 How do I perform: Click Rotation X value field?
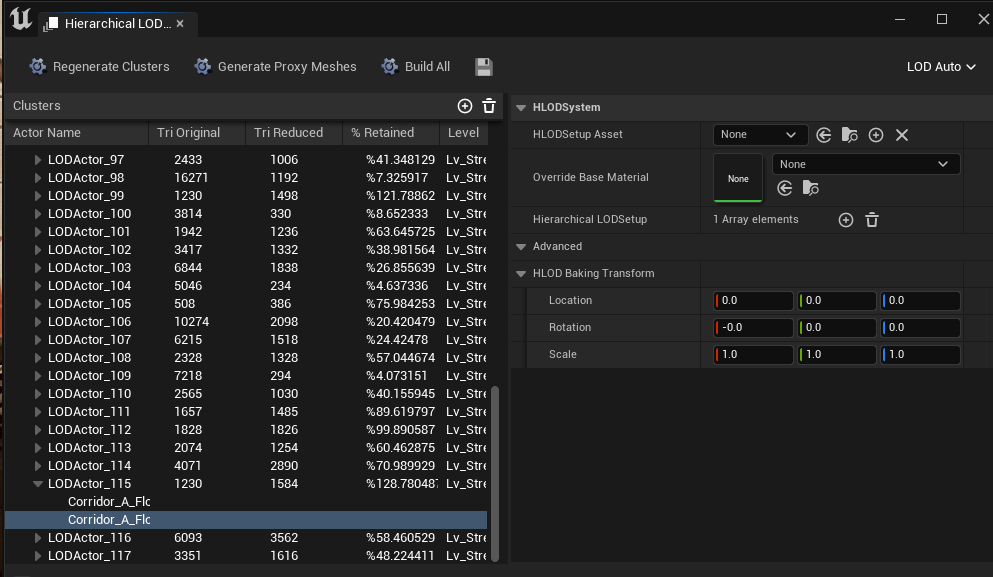pyautogui.click(x=753, y=327)
